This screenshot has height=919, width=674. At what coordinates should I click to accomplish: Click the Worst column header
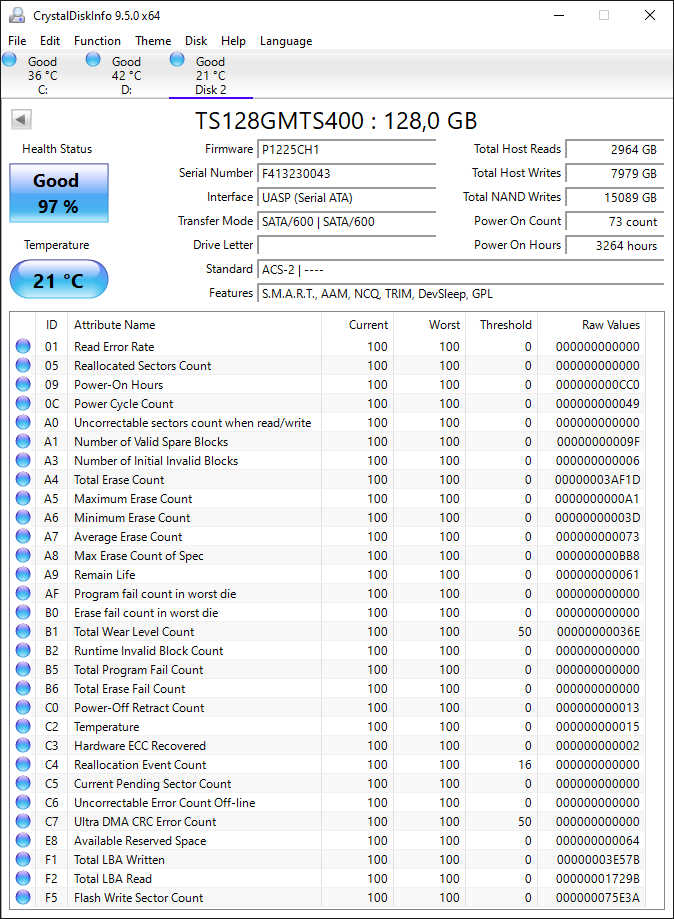point(429,325)
